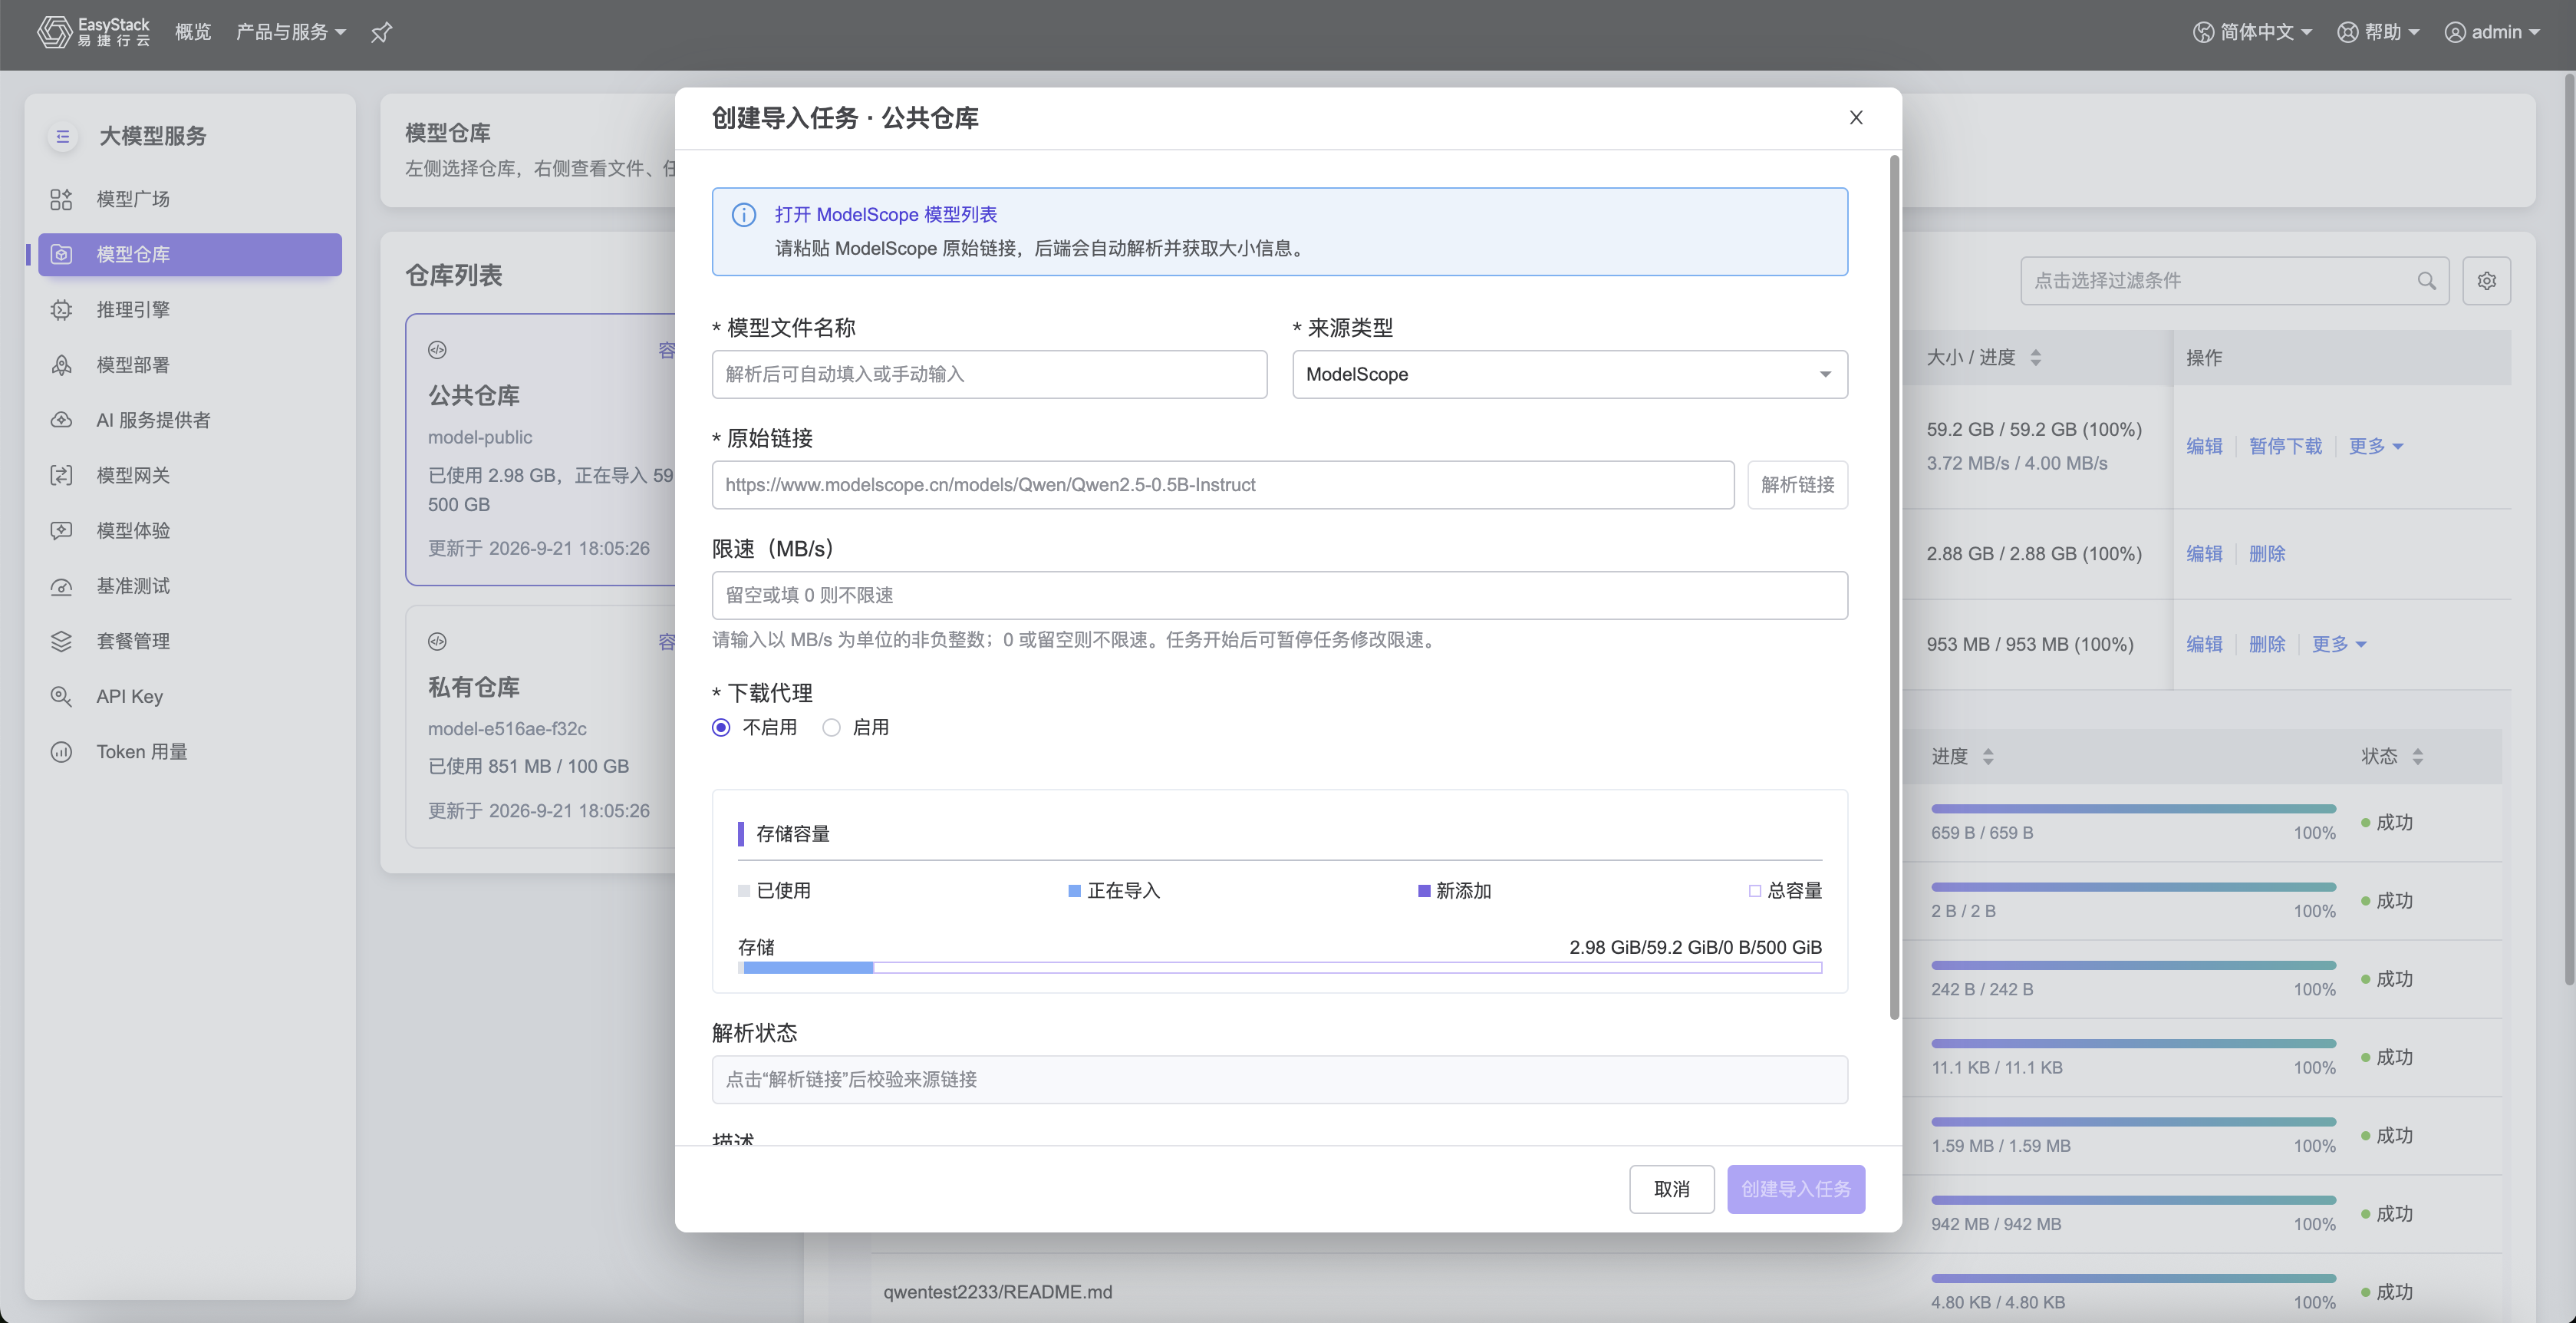Click the 存储 capacity progress bar
This screenshot has width=2576, height=1323.
[x=1279, y=968]
